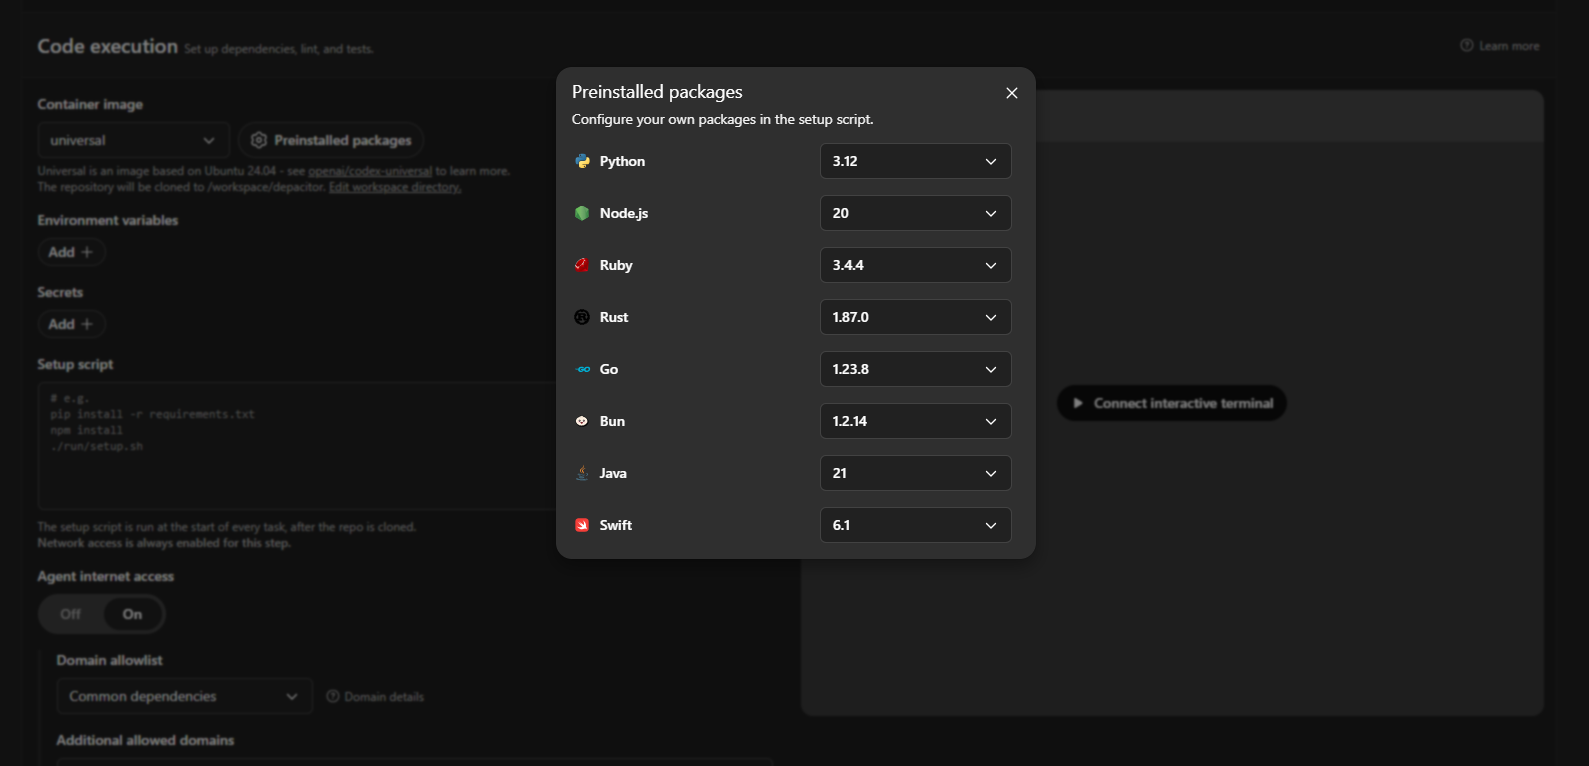1589x766 pixels.
Task: Click the Code execution heading
Action: pos(108,46)
